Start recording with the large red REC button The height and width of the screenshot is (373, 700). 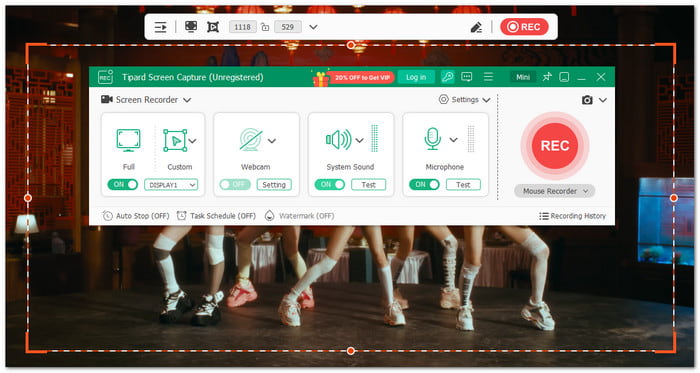[555, 146]
